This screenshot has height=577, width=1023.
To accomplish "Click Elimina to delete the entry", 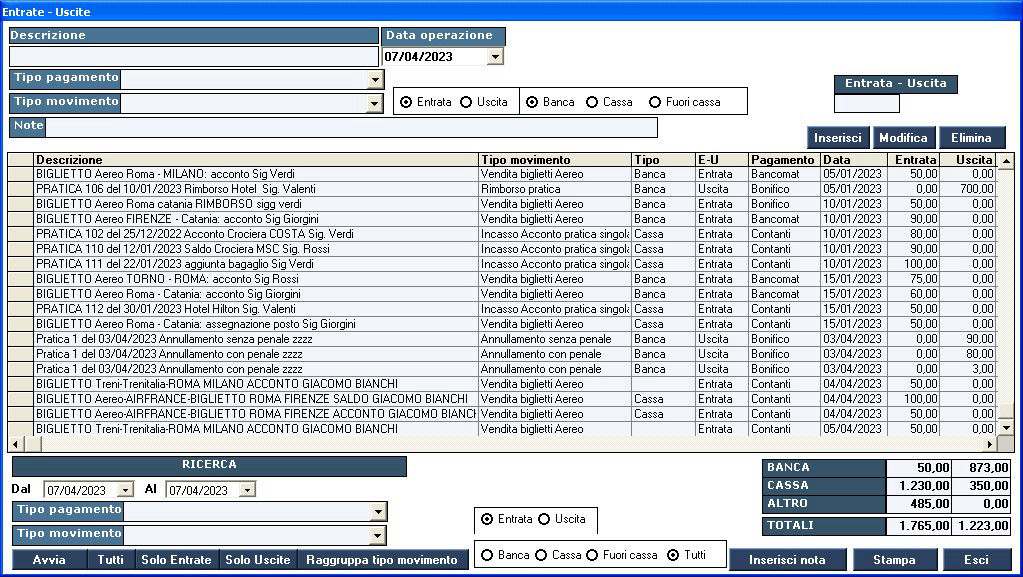I will [x=971, y=138].
